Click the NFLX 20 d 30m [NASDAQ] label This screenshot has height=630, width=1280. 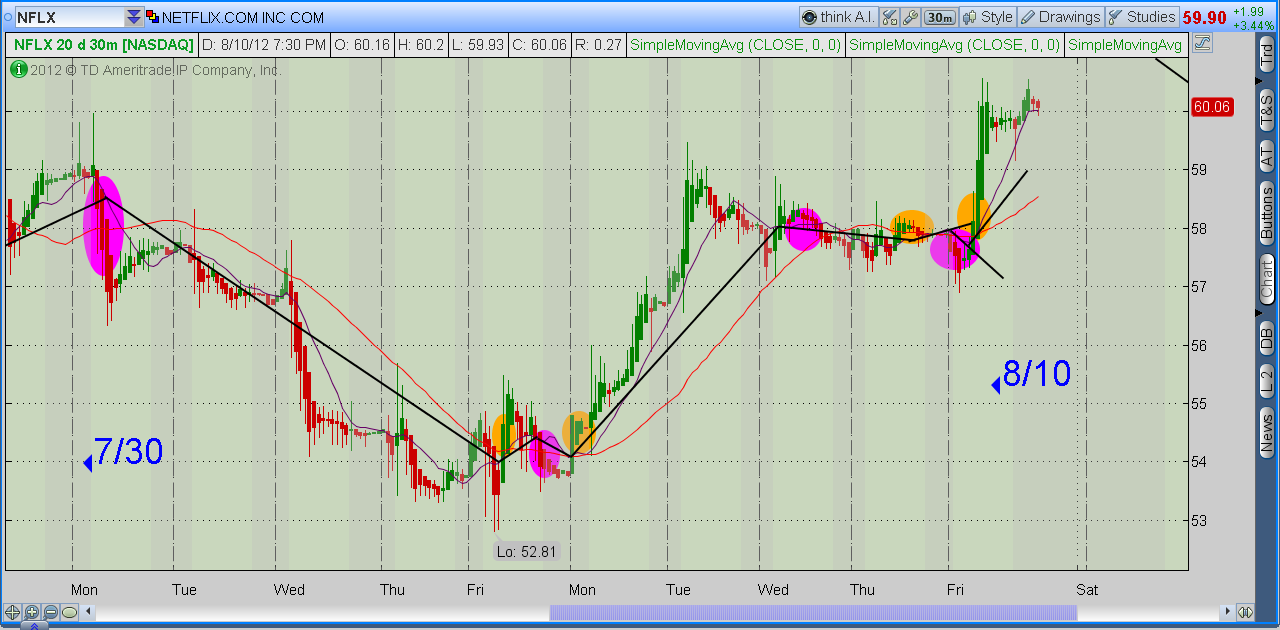pyautogui.click(x=103, y=45)
